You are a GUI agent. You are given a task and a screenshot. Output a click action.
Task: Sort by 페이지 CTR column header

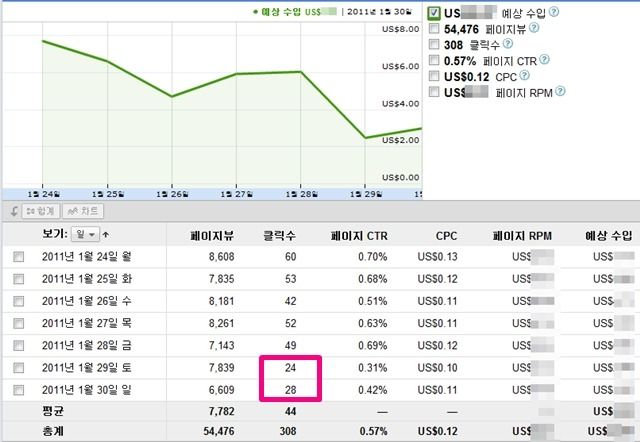point(359,236)
